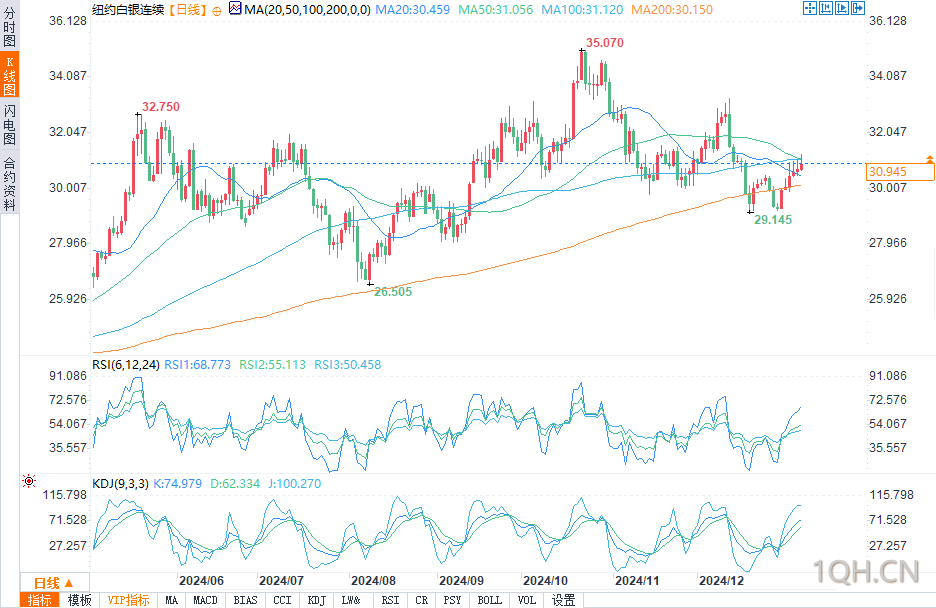Image resolution: width=936 pixels, height=608 pixels.
Task: Apply the VOL indicator
Action: (x=526, y=600)
